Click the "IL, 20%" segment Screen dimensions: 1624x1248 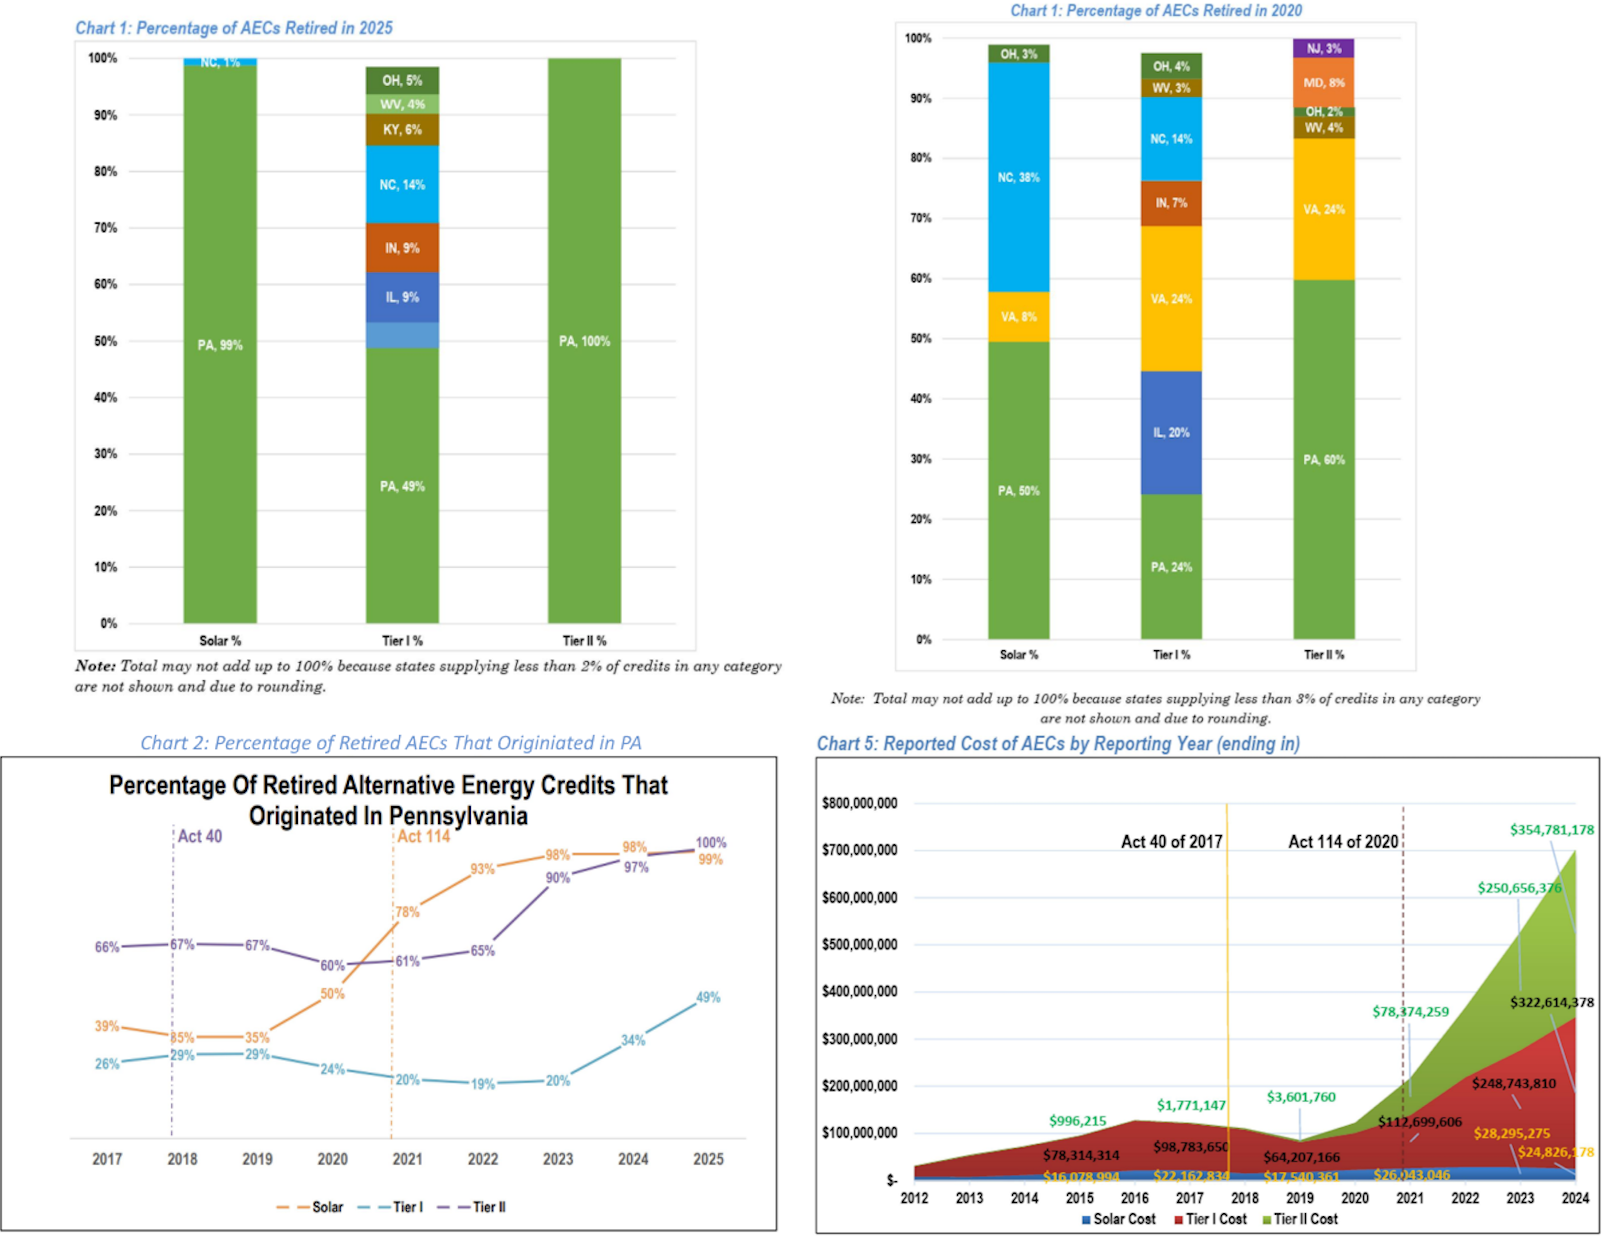pos(1171,433)
